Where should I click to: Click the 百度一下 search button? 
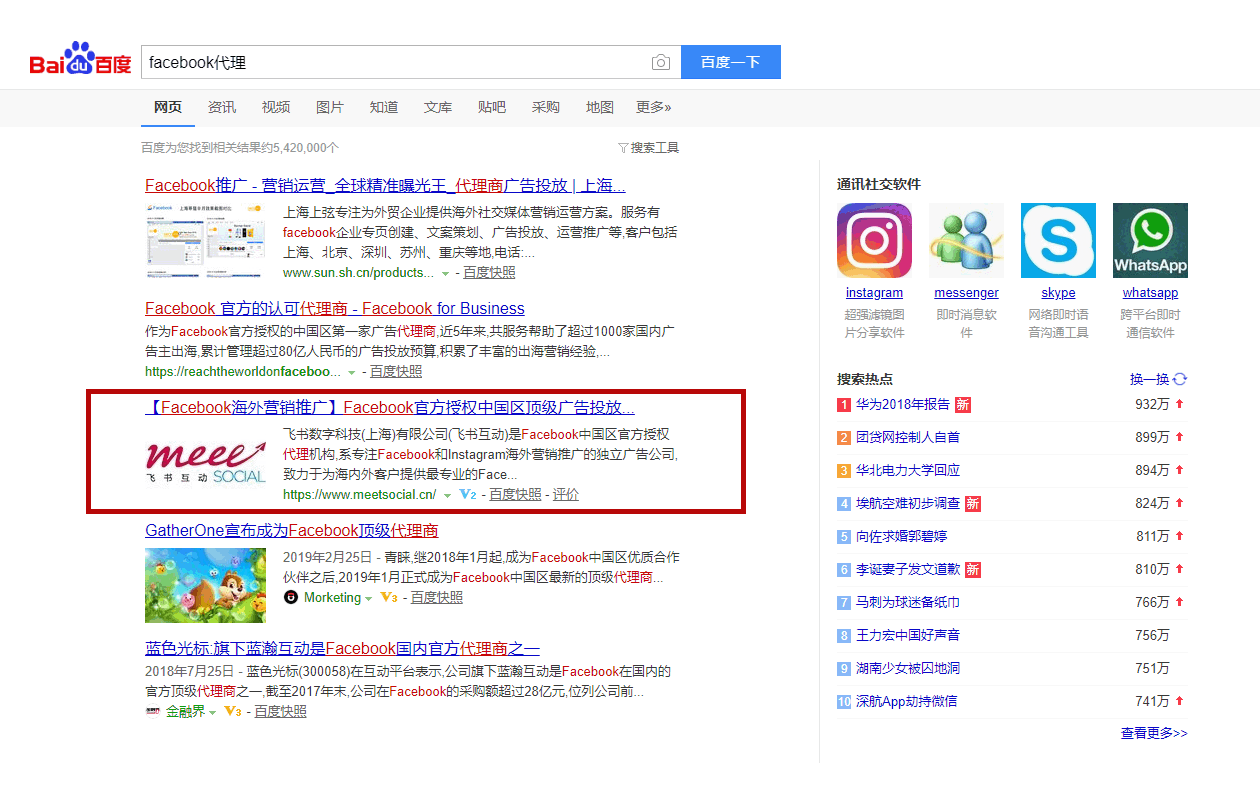[731, 62]
